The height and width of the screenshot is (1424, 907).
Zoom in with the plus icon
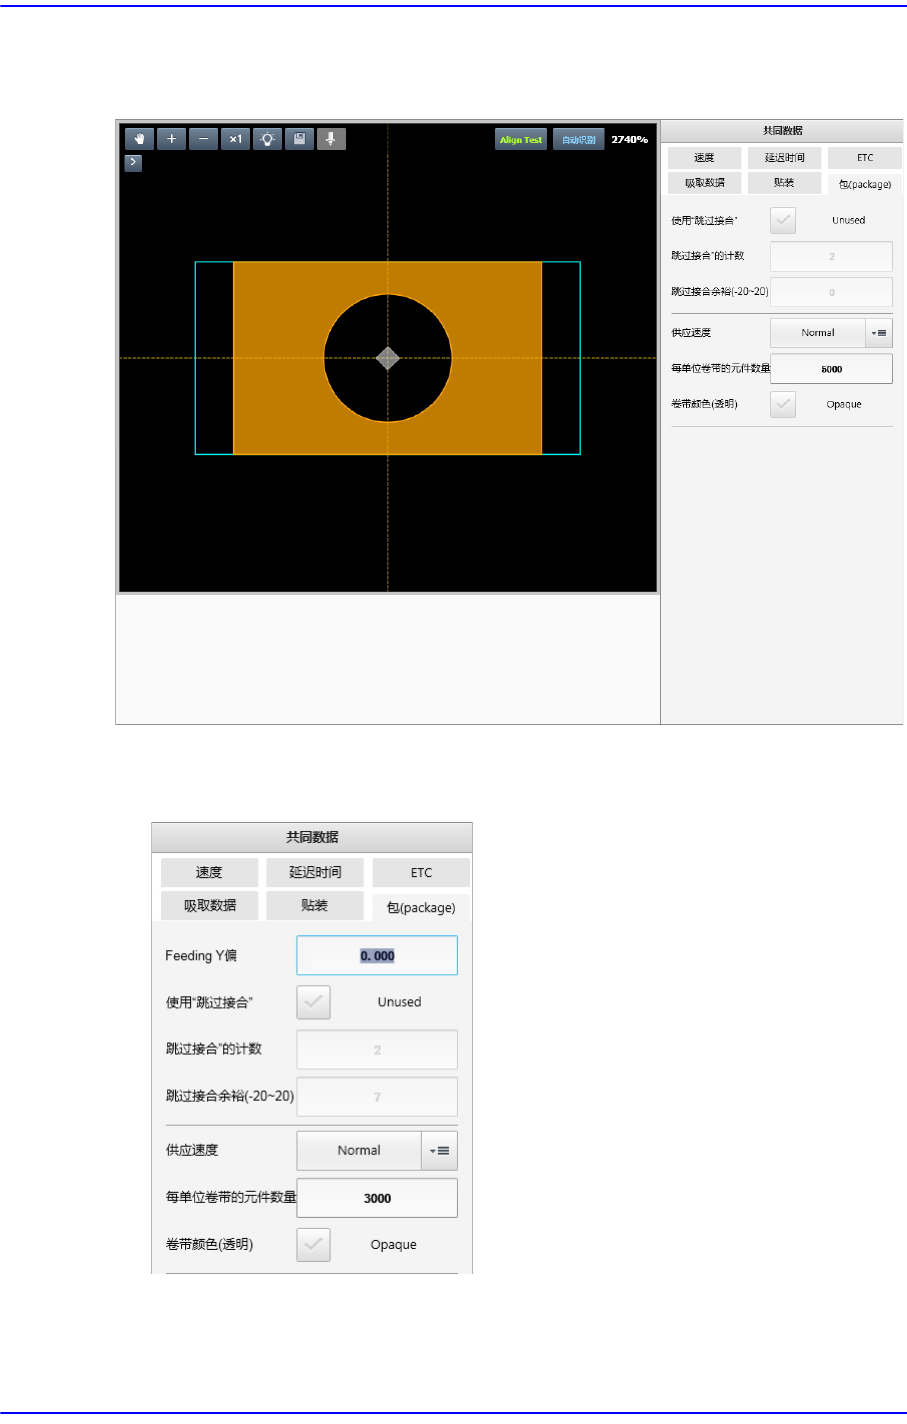(171, 139)
